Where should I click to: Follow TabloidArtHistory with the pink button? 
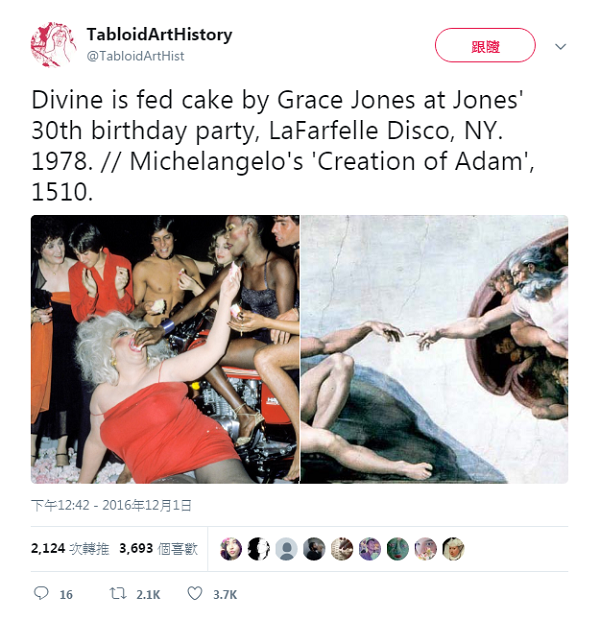click(x=485, y=45)
